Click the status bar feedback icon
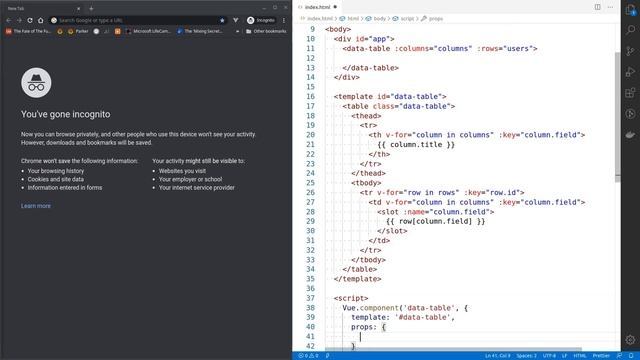 click(620, 356)
